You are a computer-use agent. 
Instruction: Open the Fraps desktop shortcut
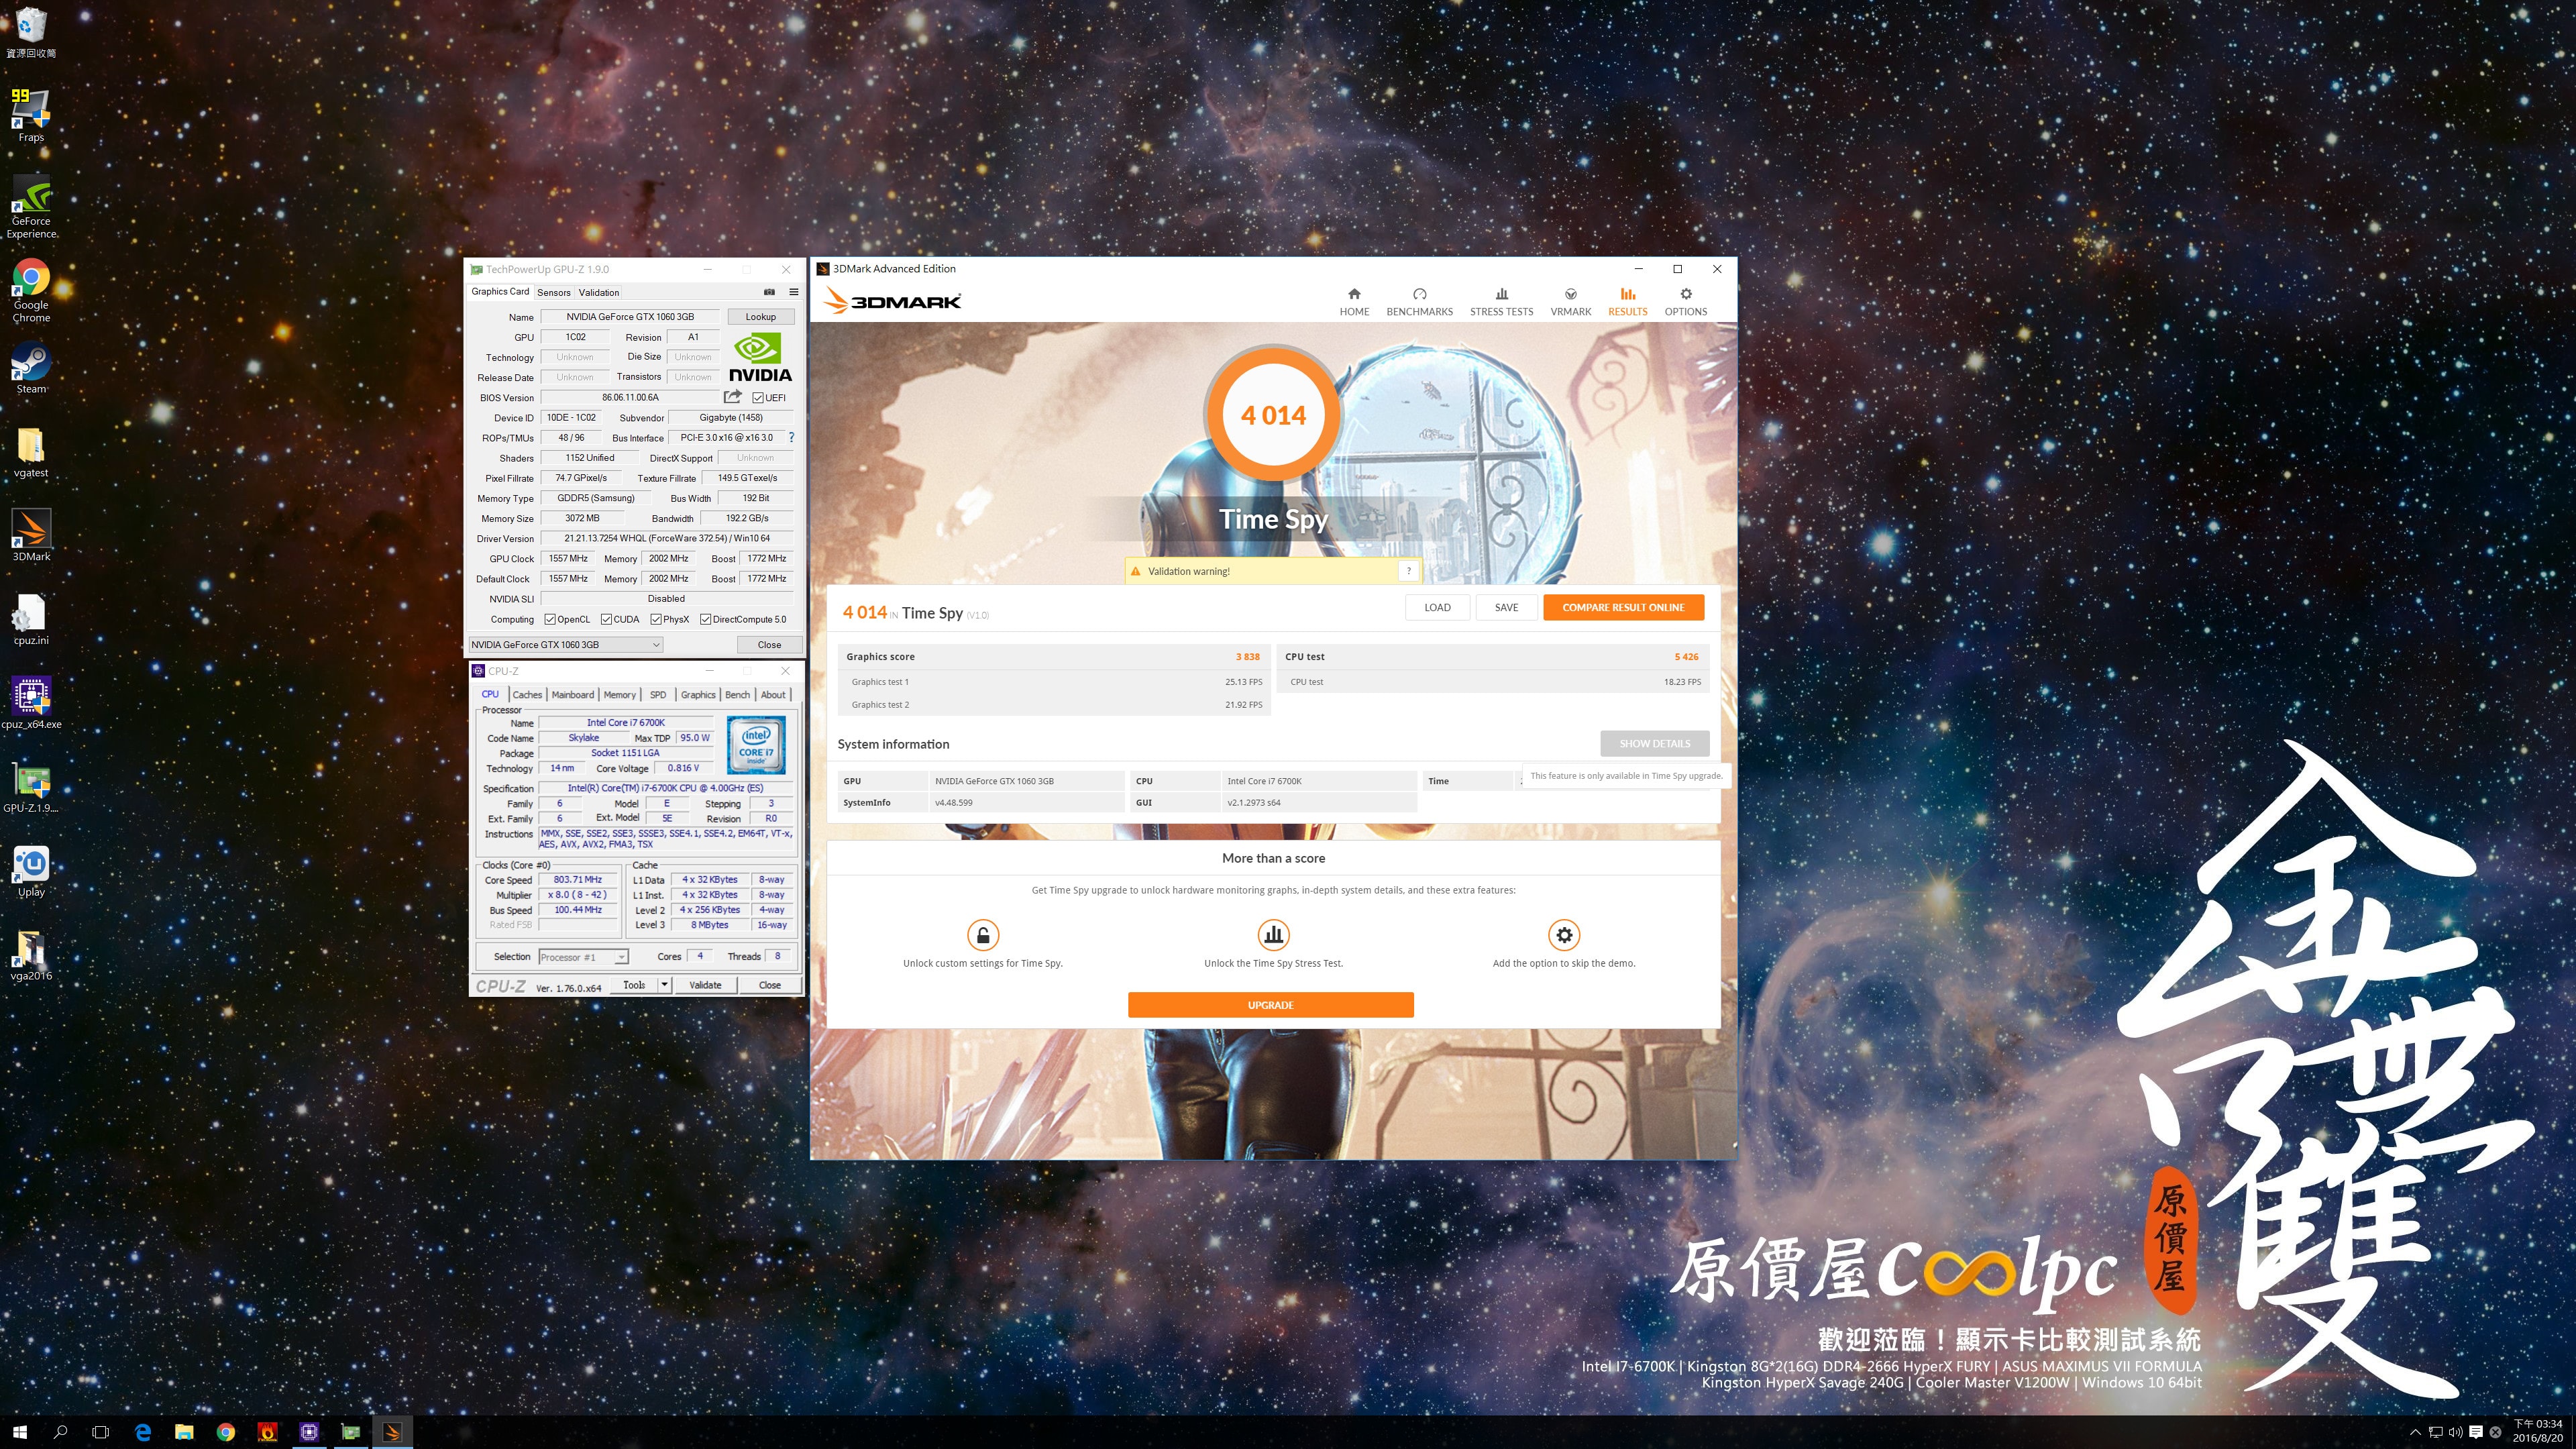31,115
